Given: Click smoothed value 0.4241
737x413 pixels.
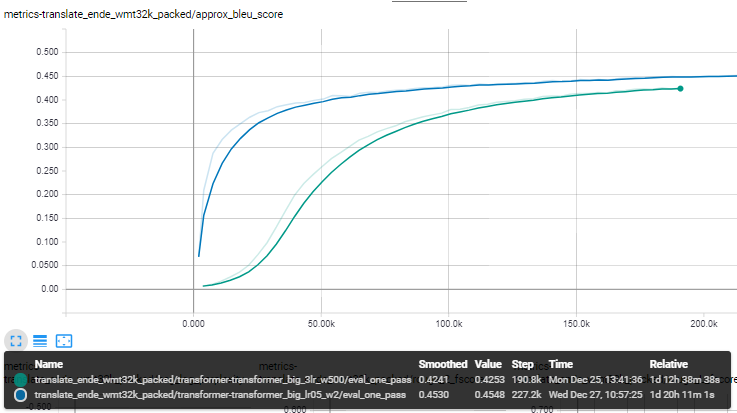Looking at the screenshot, I should pos(433,380).
